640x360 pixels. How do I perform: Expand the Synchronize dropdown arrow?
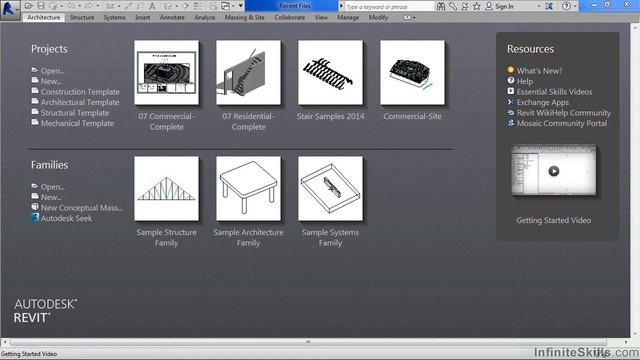61,6
